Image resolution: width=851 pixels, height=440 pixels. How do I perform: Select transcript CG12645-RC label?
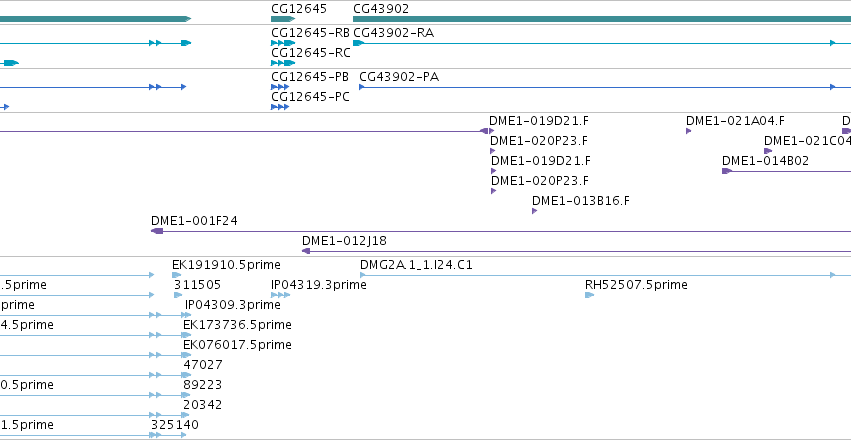tap(310, 53)
